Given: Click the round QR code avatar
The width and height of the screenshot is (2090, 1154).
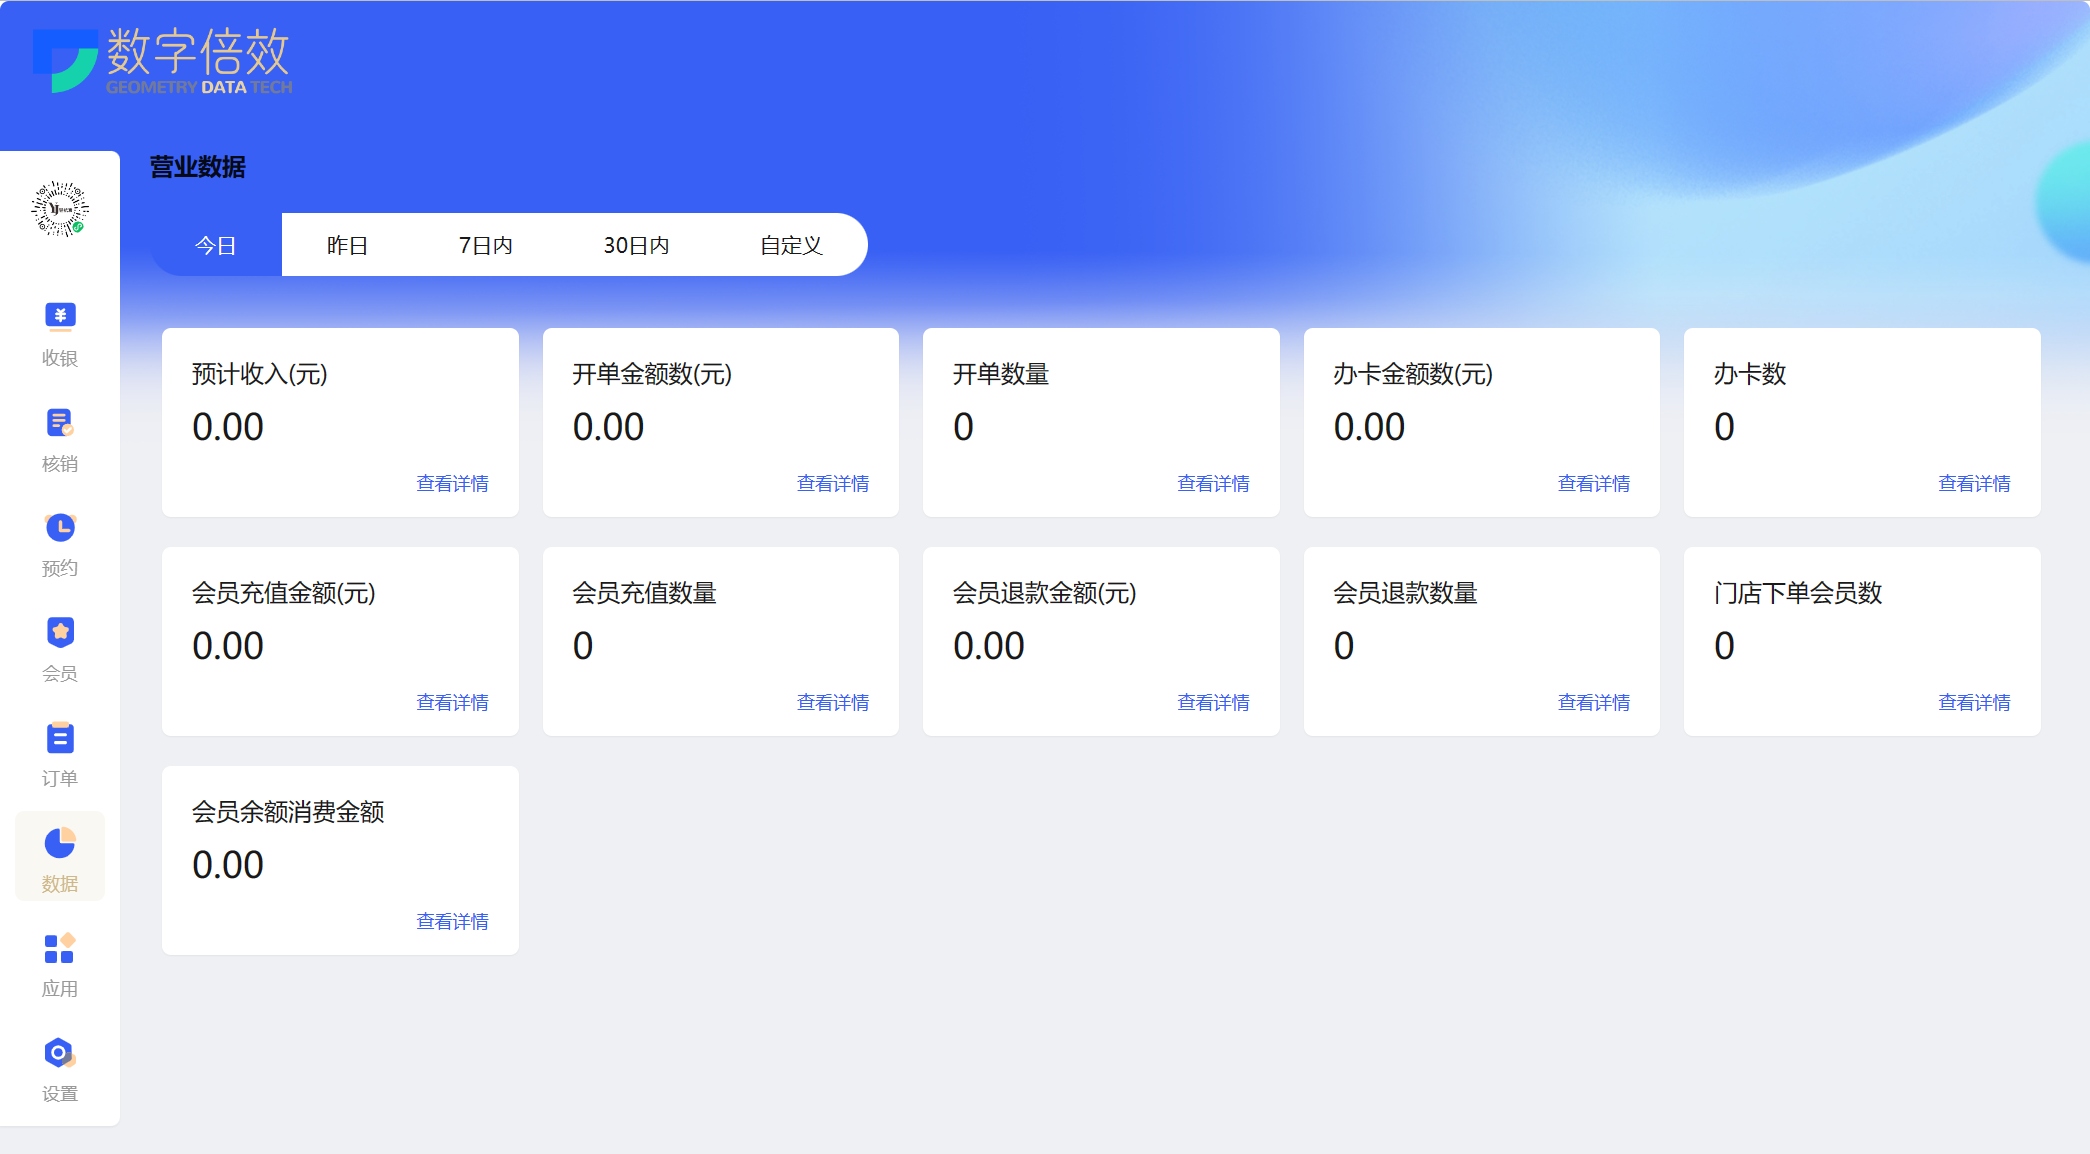Looking at the screenshot, I should (x=60, y=209).
